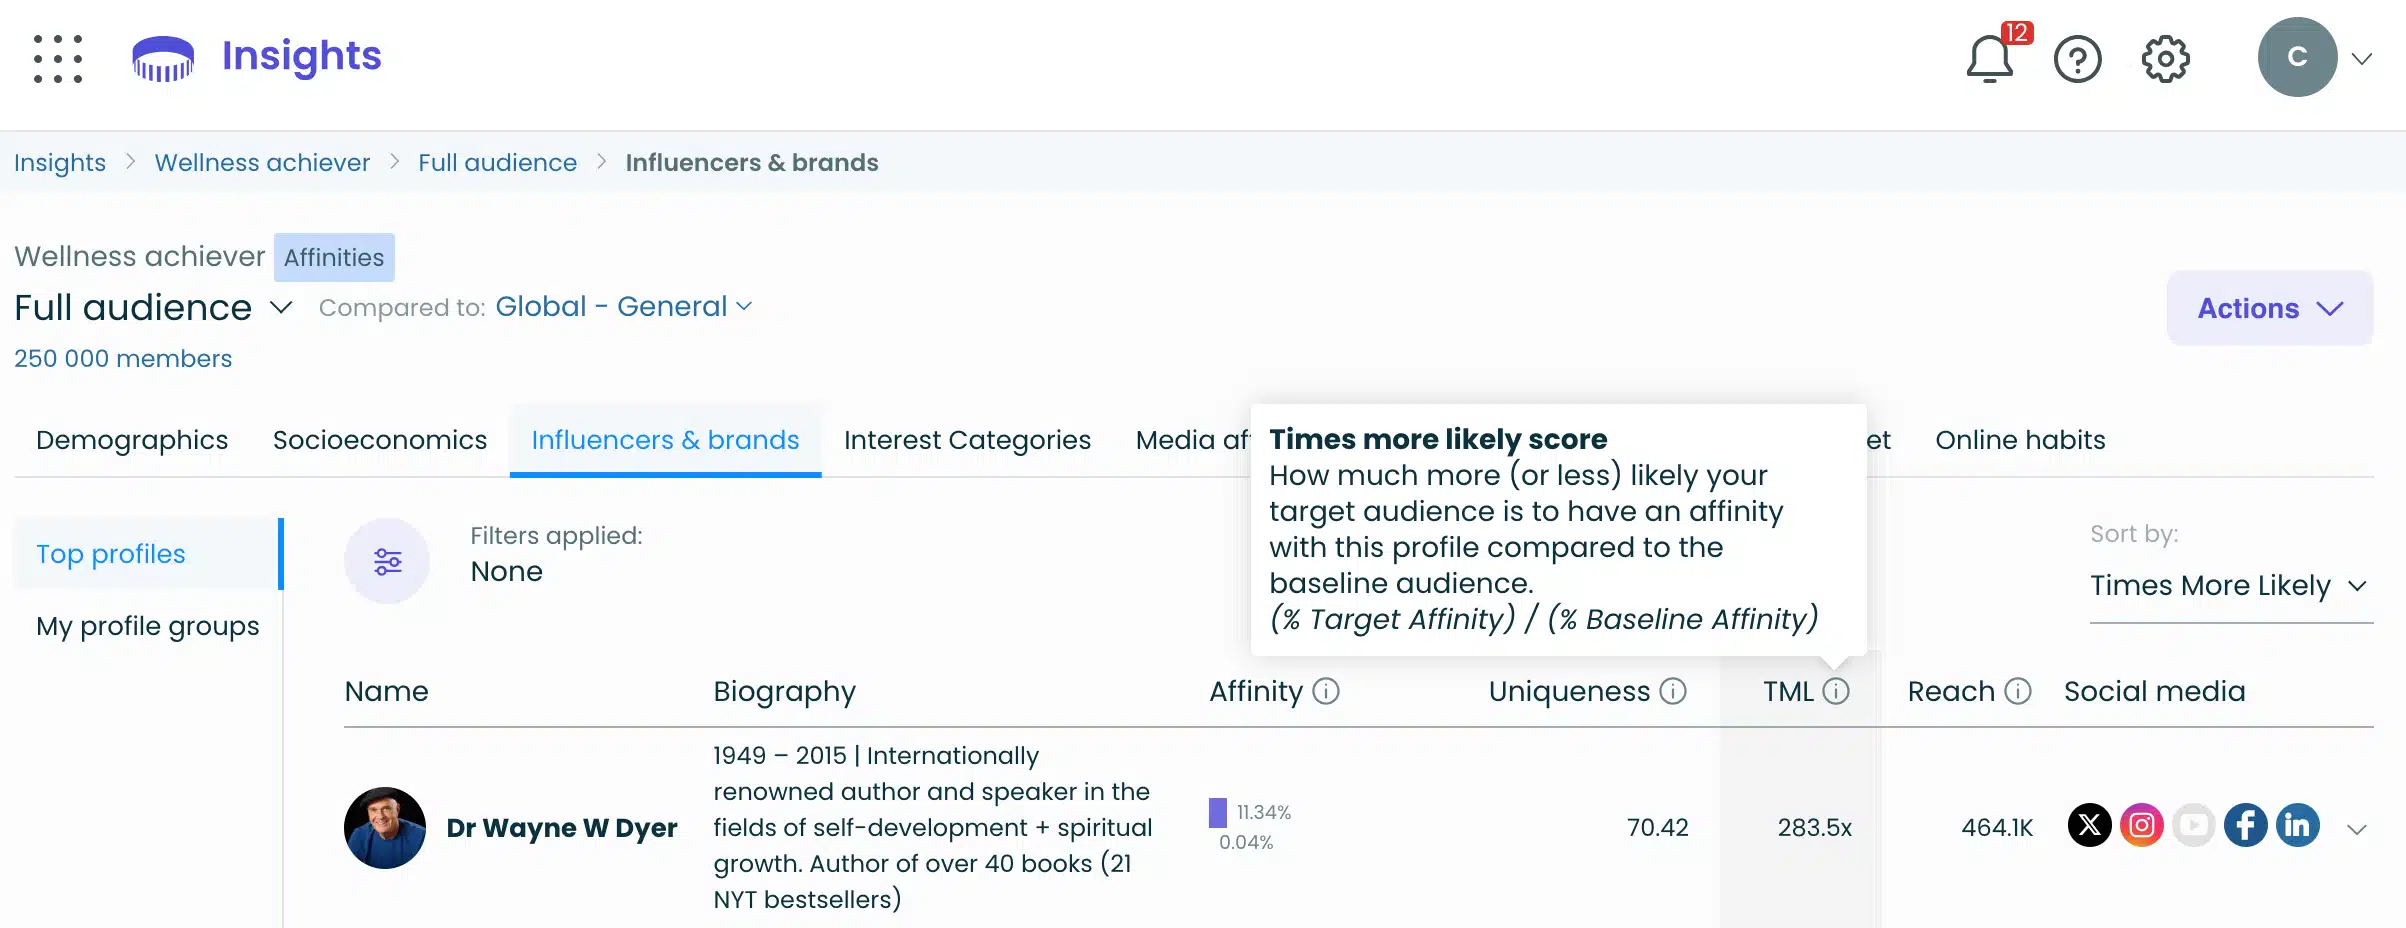Click the 11.34% affinity bar
Image resolution: width=2406 pixels, height=928 pixels.
1218,812
